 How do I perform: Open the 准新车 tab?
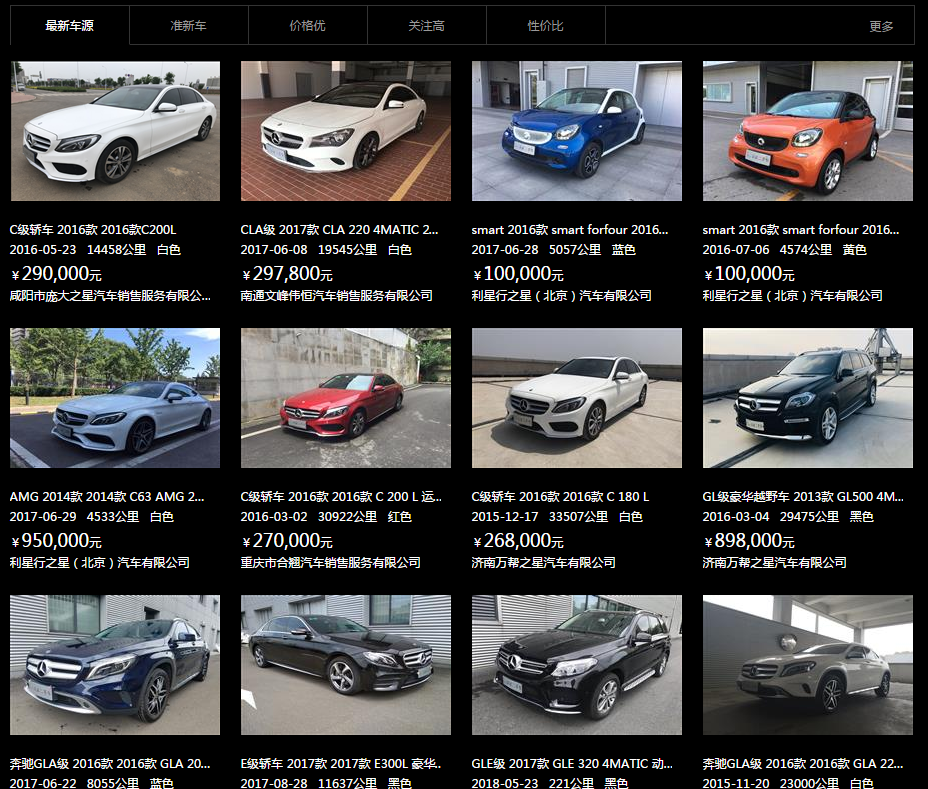click(189, 25)
